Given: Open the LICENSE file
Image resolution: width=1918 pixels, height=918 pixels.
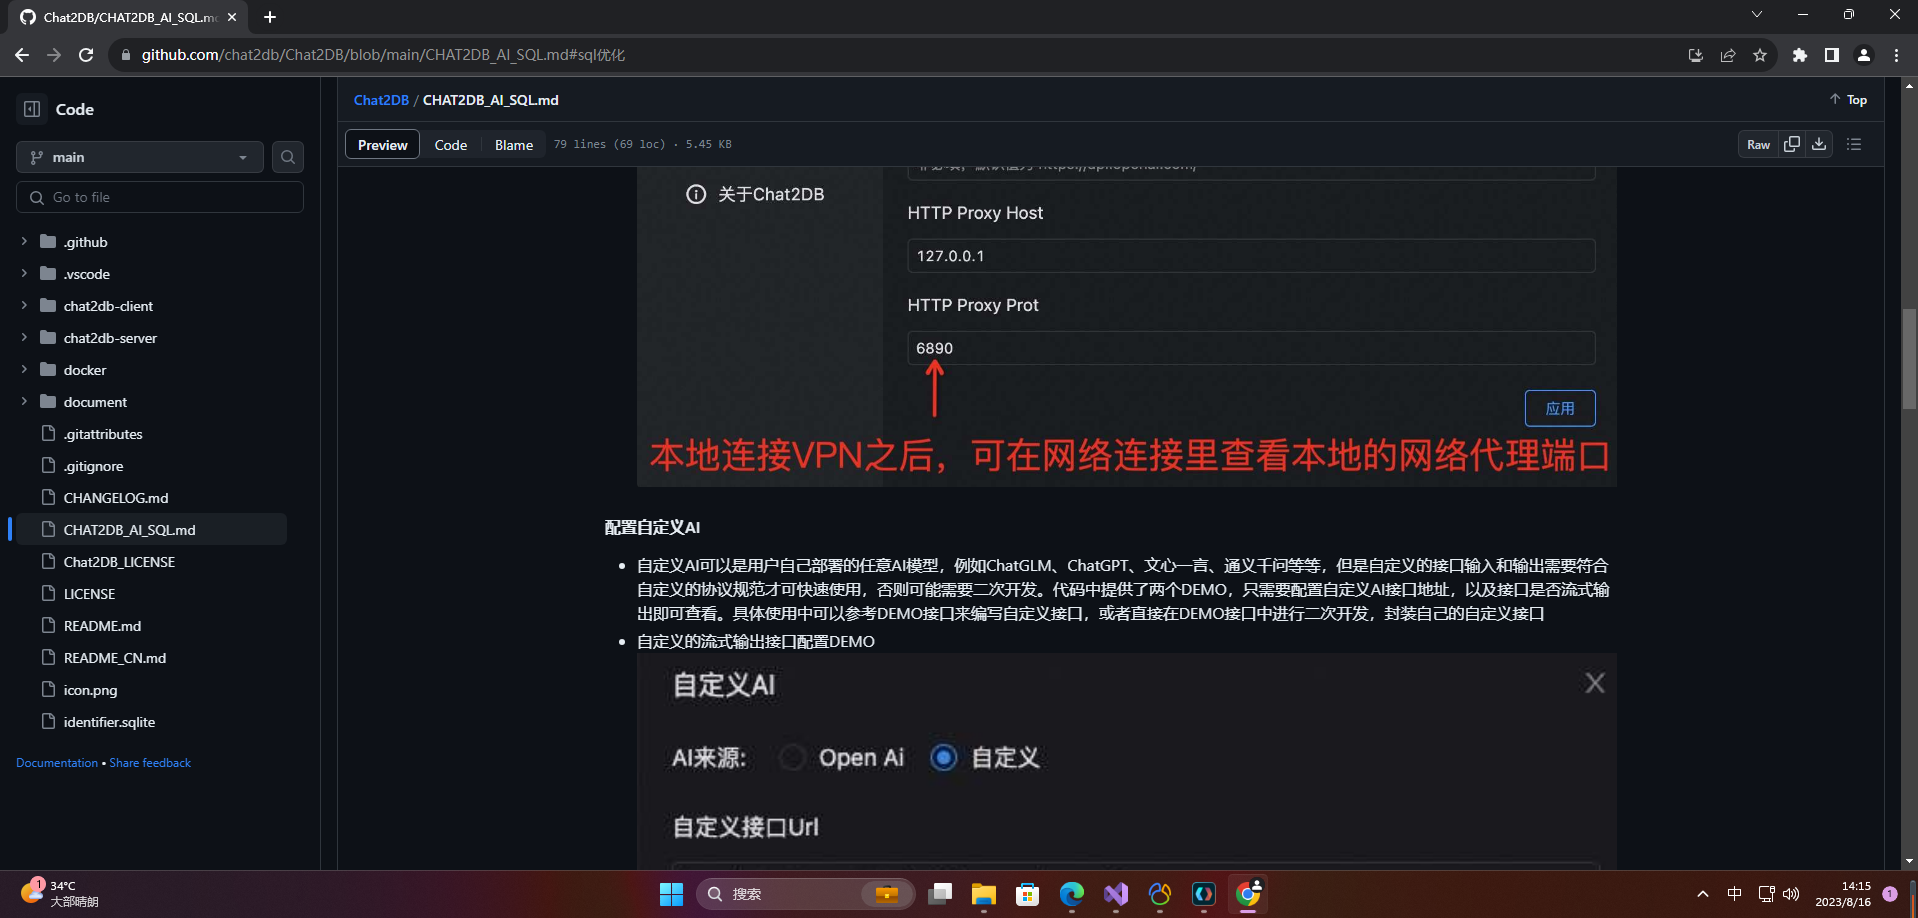Looking at the screenshot, I should pos(89,594).
